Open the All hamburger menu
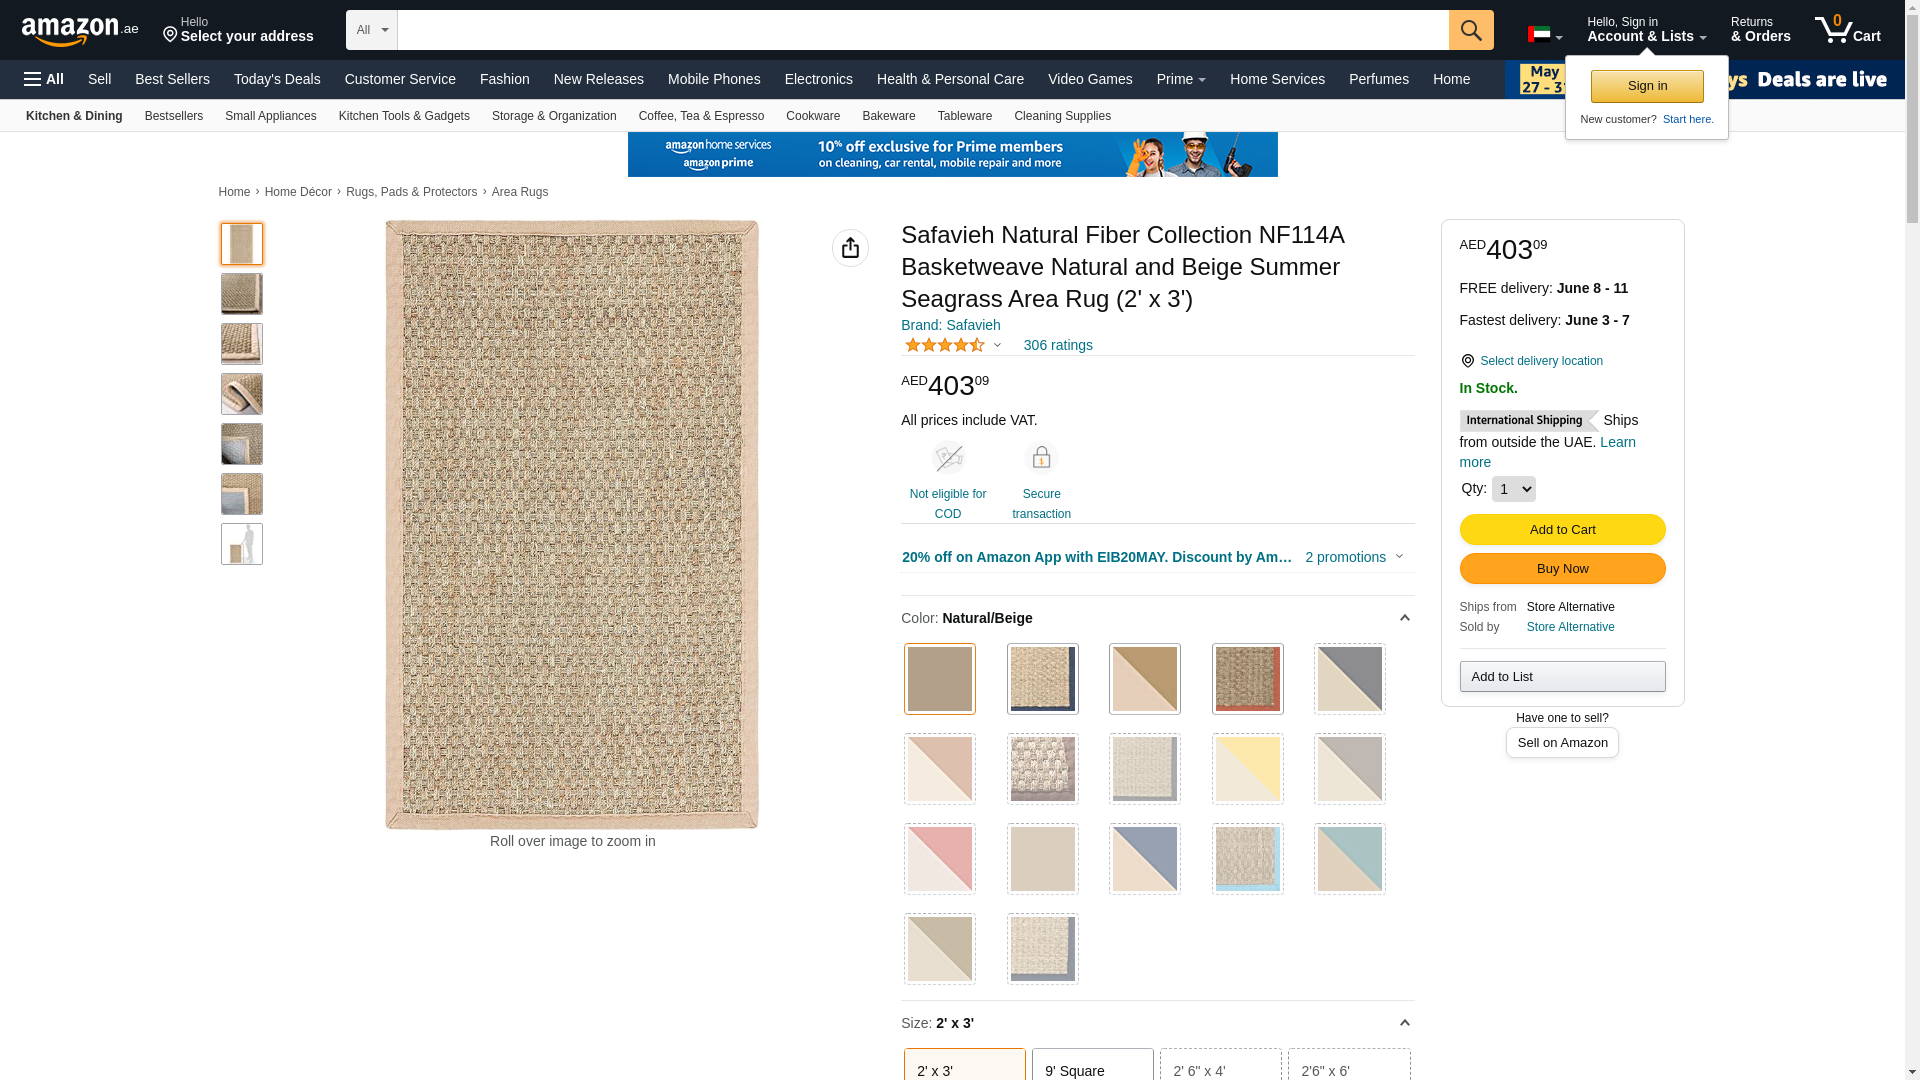Screen dimensions: 1920x1080 (44, 79)
